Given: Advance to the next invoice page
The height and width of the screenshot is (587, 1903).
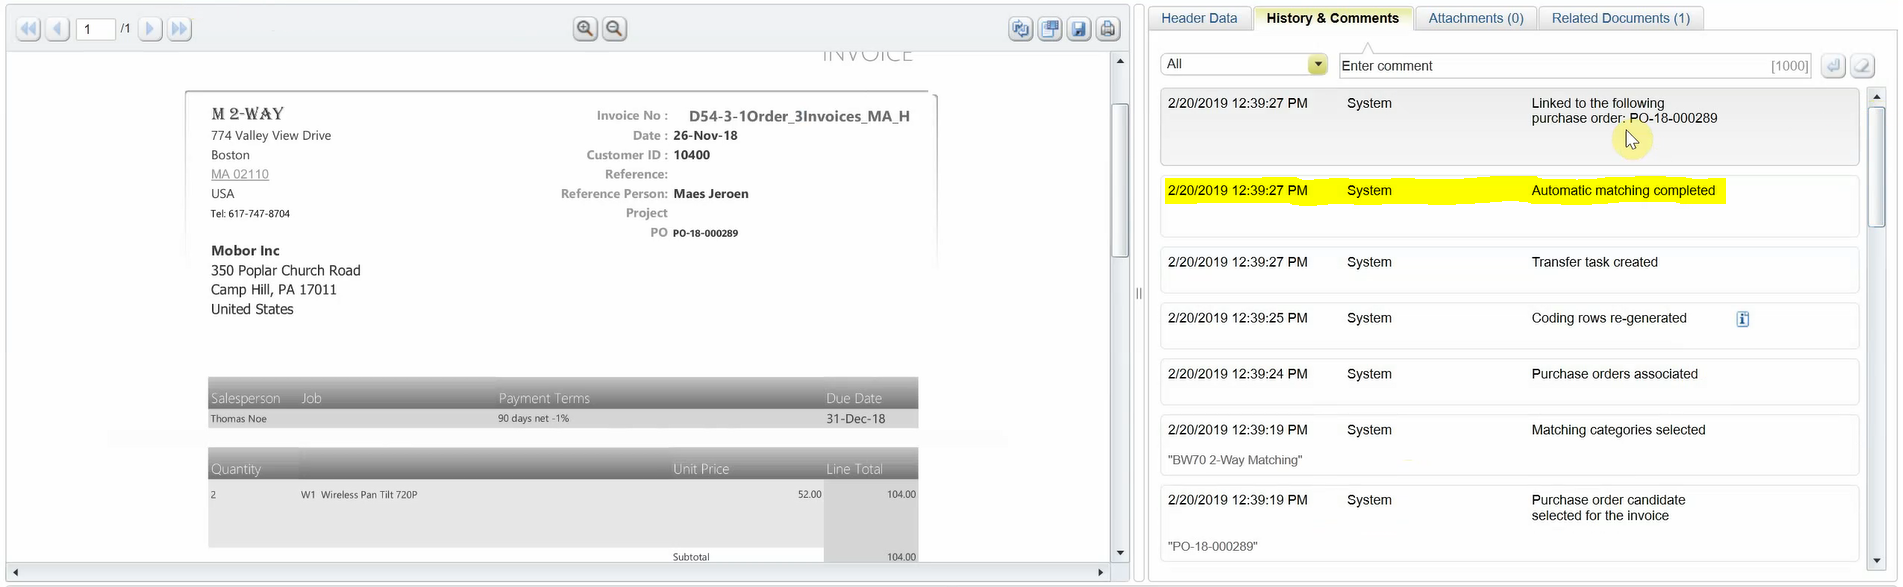Looking at the screenshot, I should (x=150, y=29).
